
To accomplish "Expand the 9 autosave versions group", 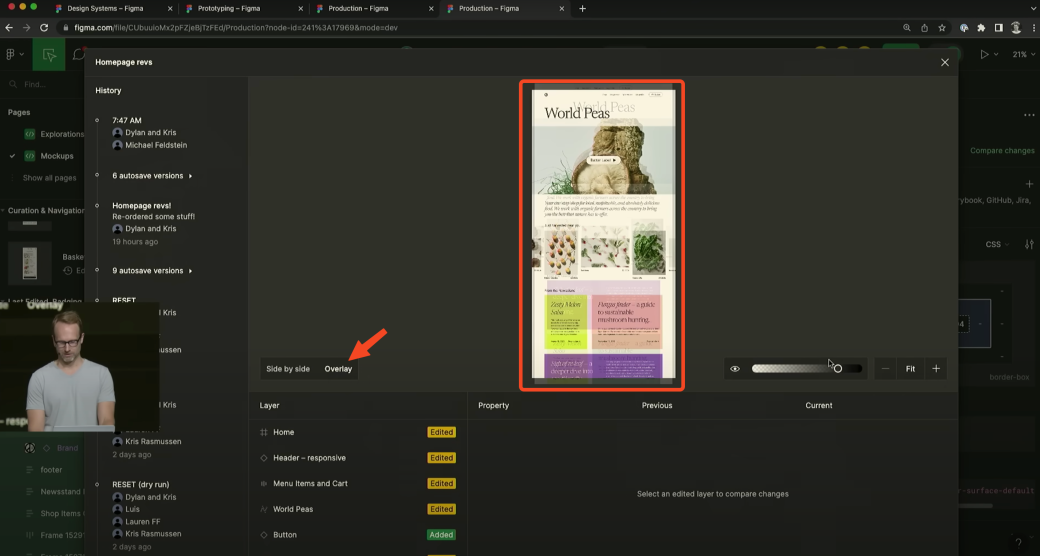I will point(152,271).
